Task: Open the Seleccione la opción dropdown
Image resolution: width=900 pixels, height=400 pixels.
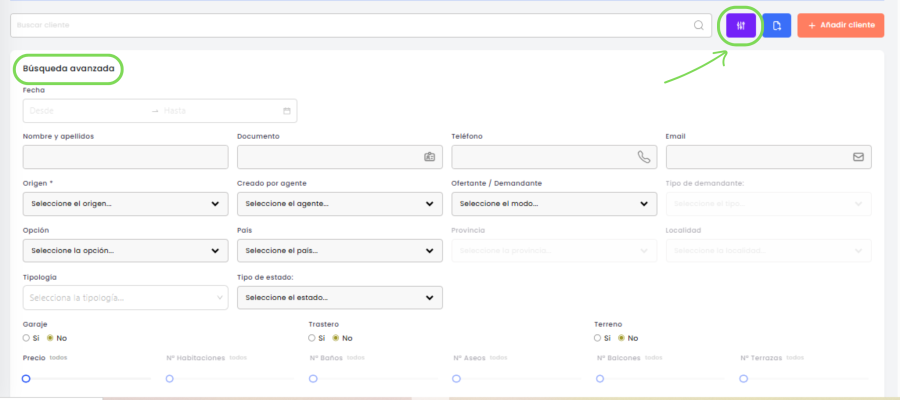Action: click(x=126, y=251)
